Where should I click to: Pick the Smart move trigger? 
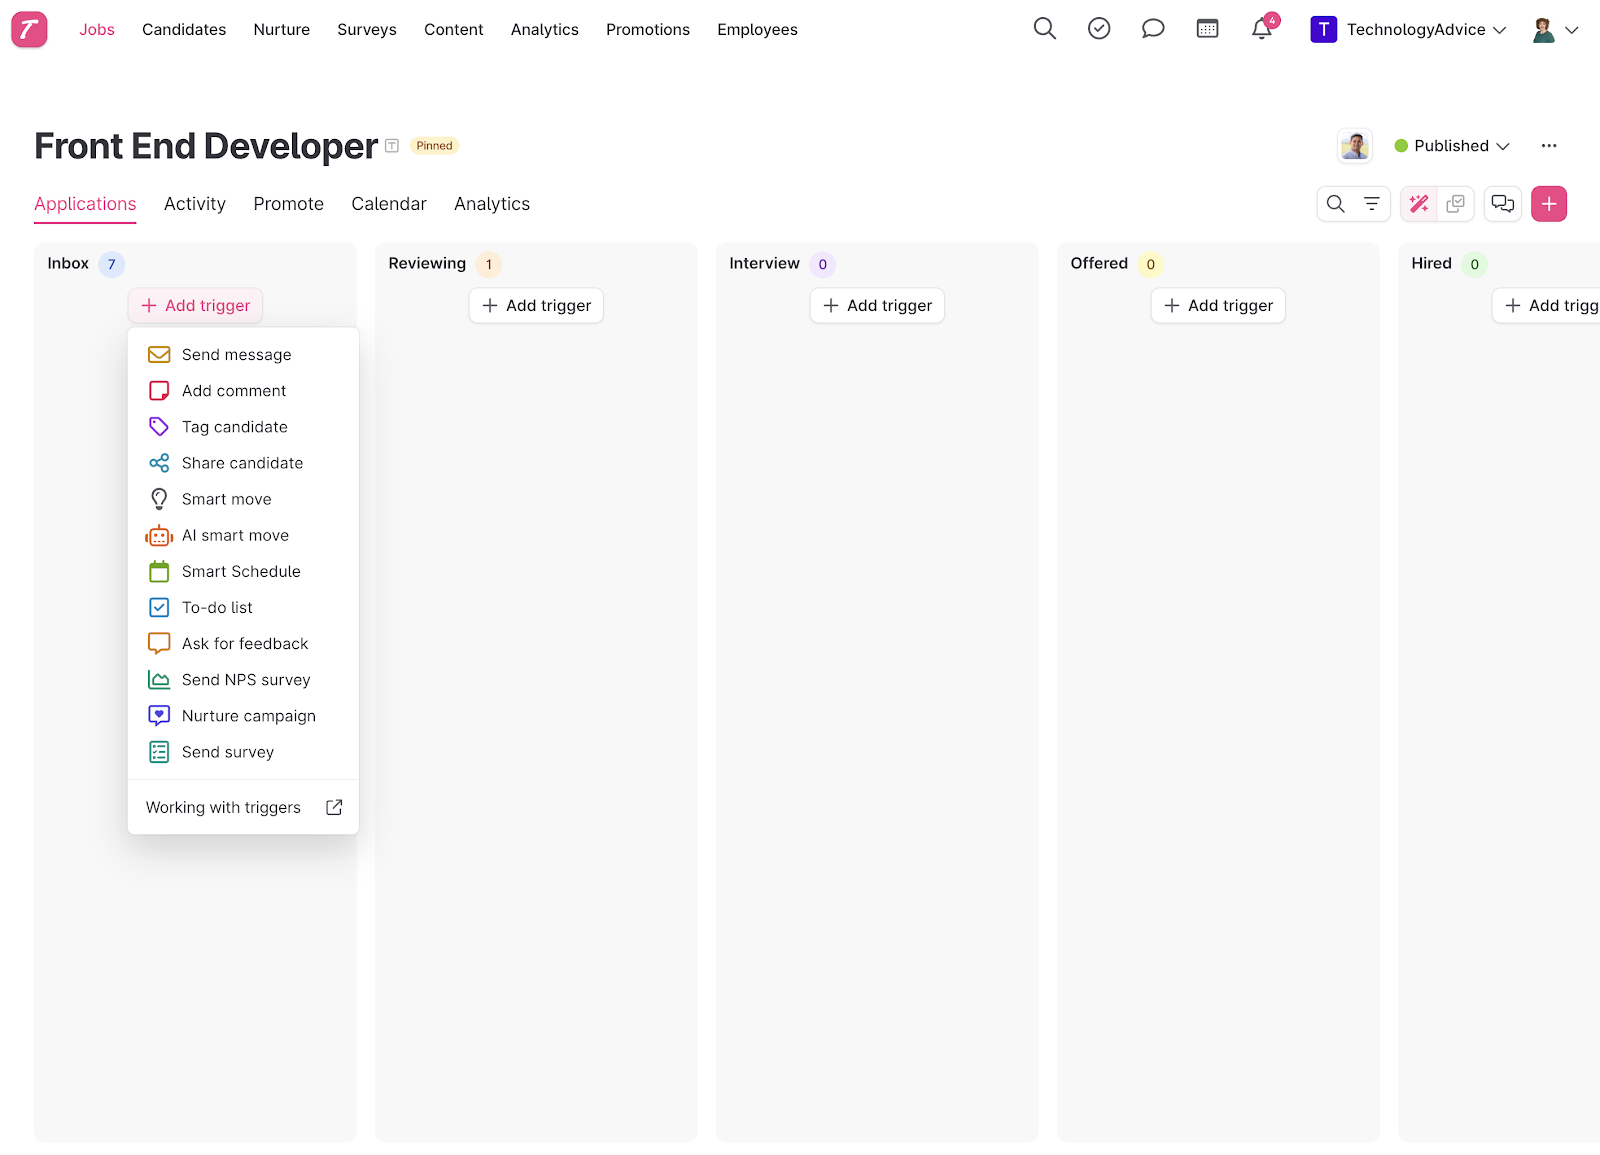point(243,499)
